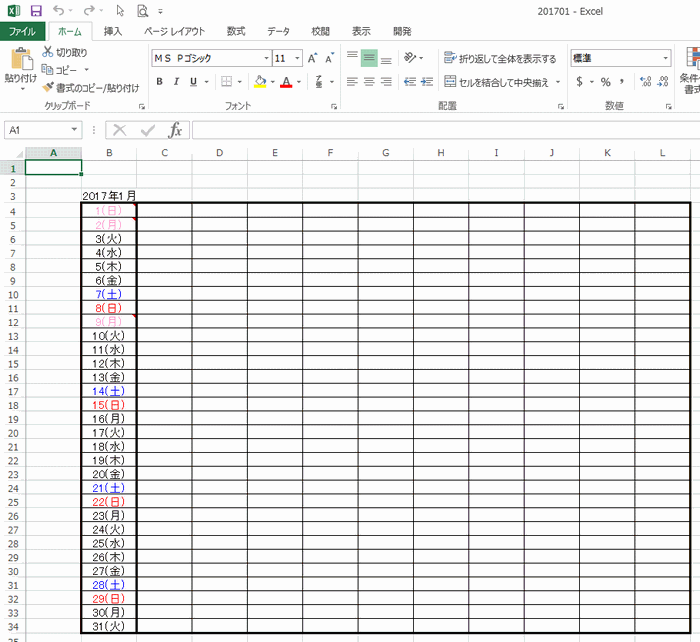Click the Undo arrow icon
Screen dimensions: 700x642
click(58, 10)
